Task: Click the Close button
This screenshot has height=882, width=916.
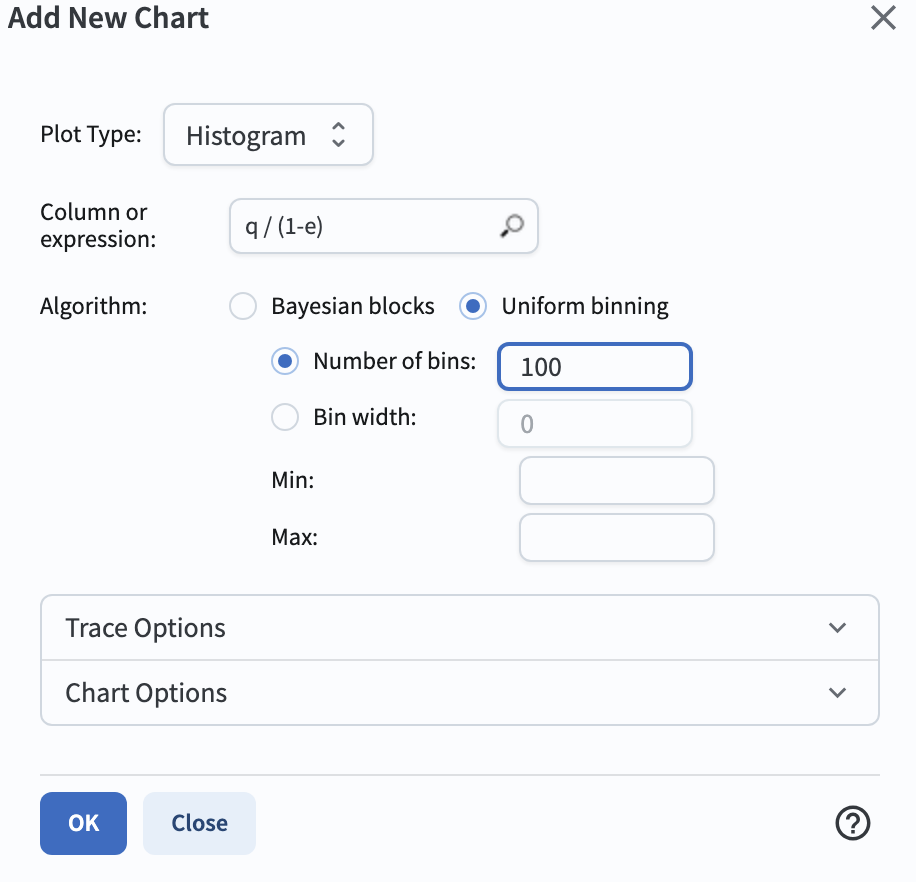Action: 199,823
